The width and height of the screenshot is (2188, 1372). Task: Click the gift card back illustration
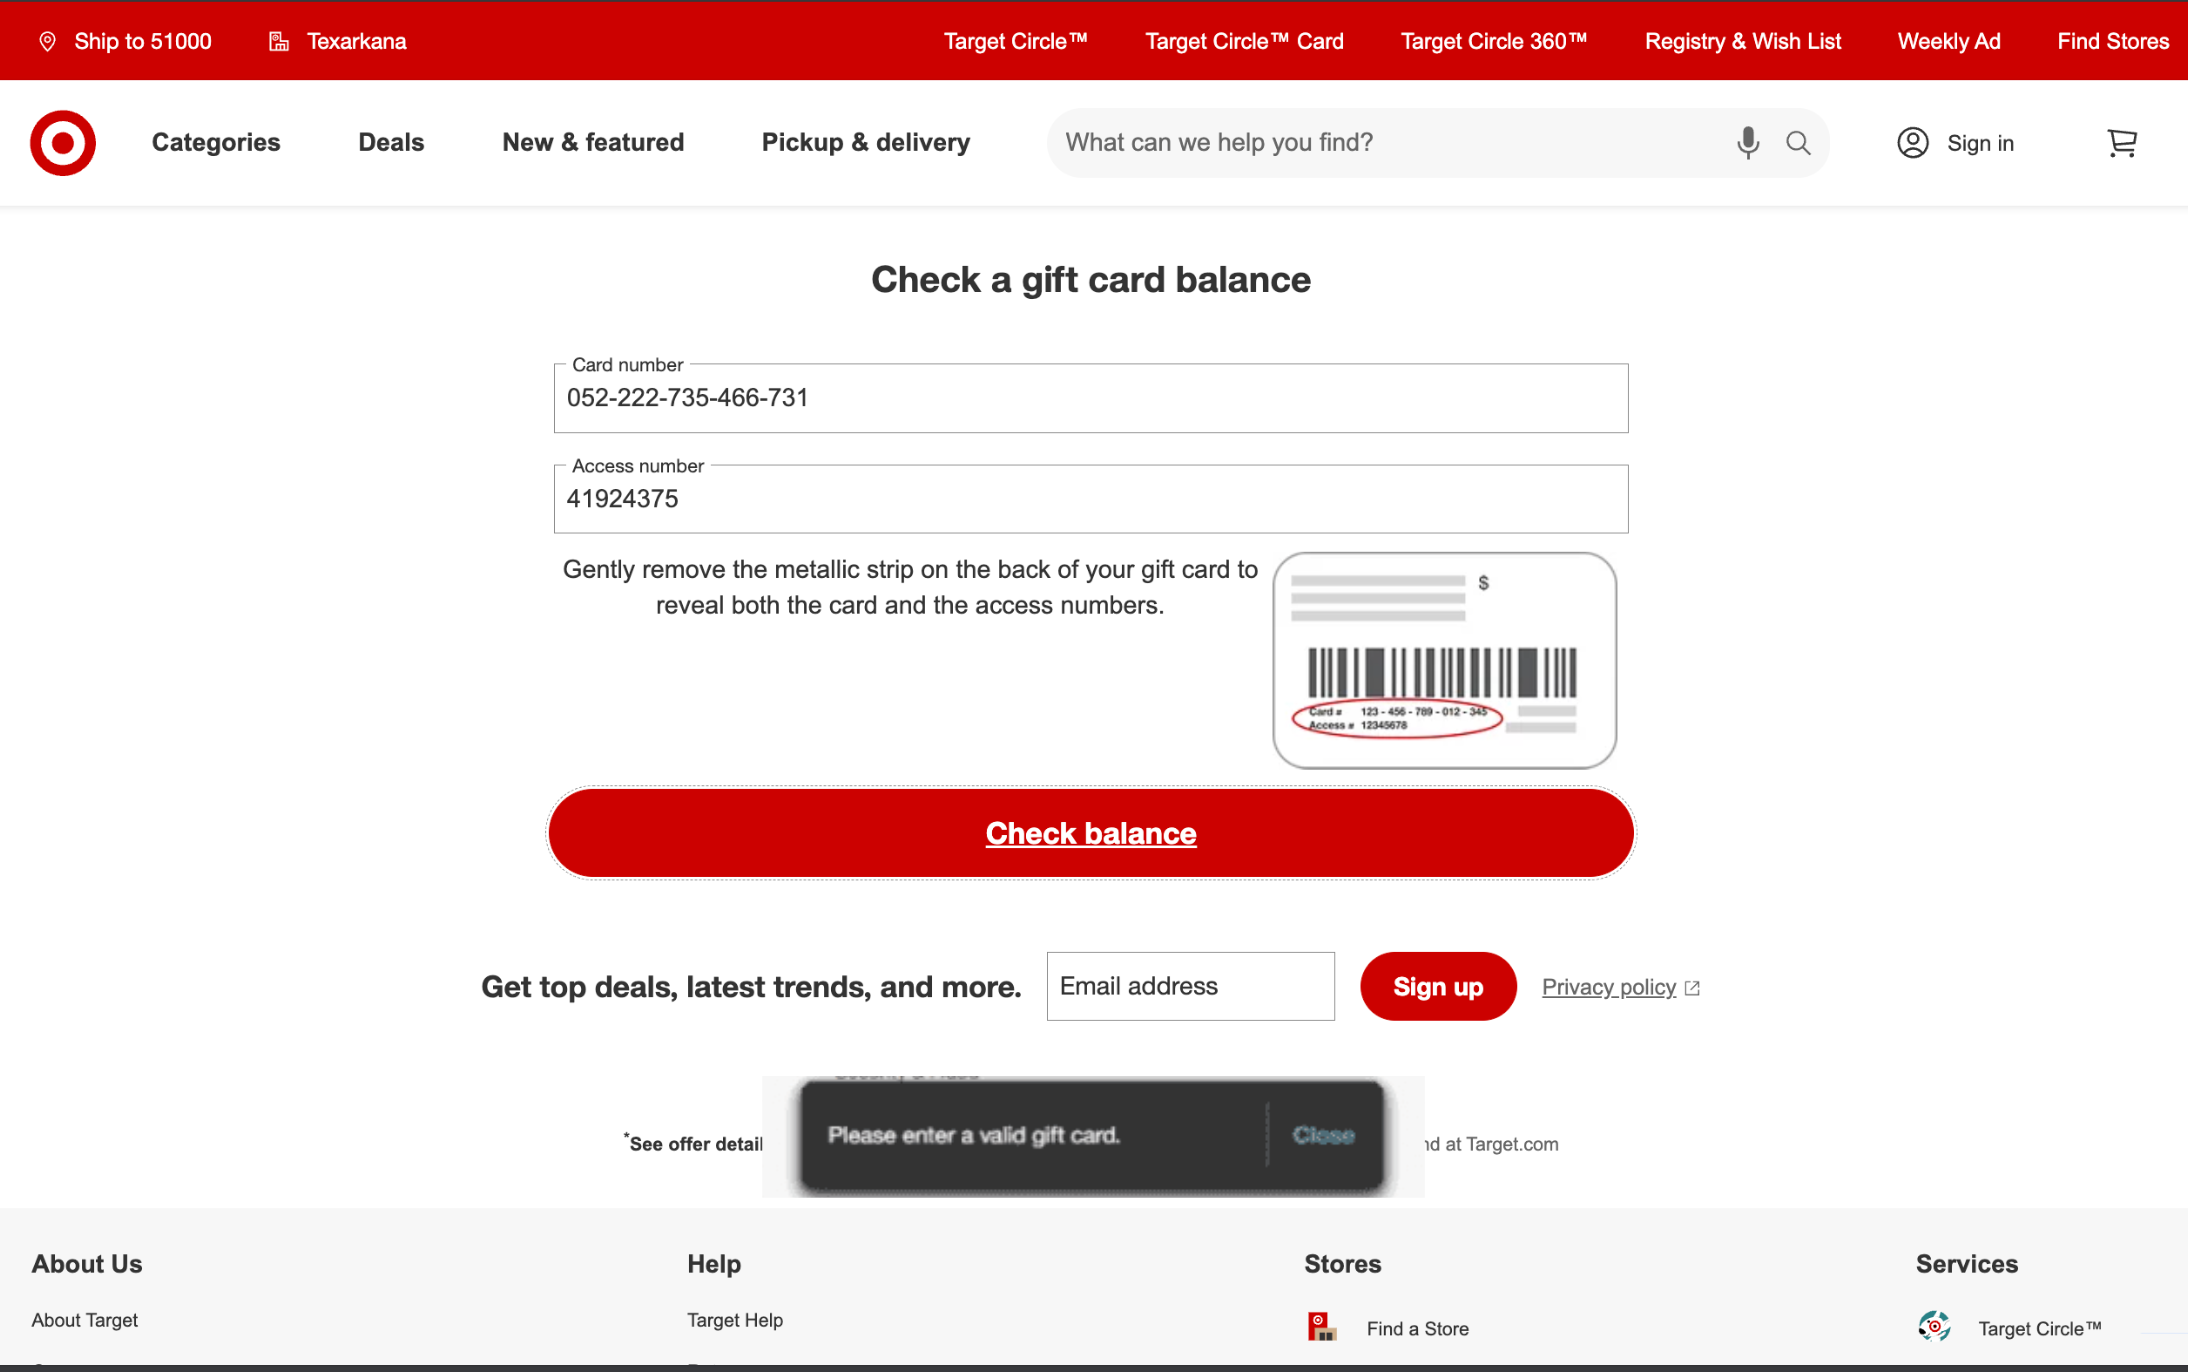point(1444,660)
